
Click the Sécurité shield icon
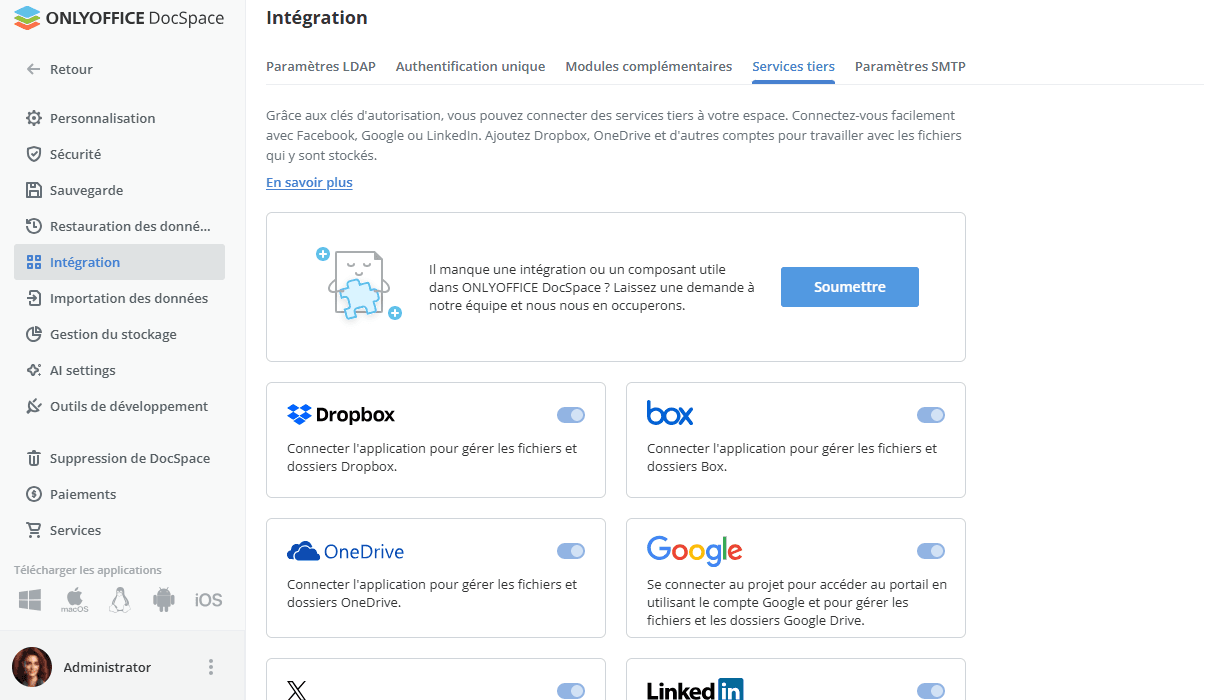tap(34, 154)
